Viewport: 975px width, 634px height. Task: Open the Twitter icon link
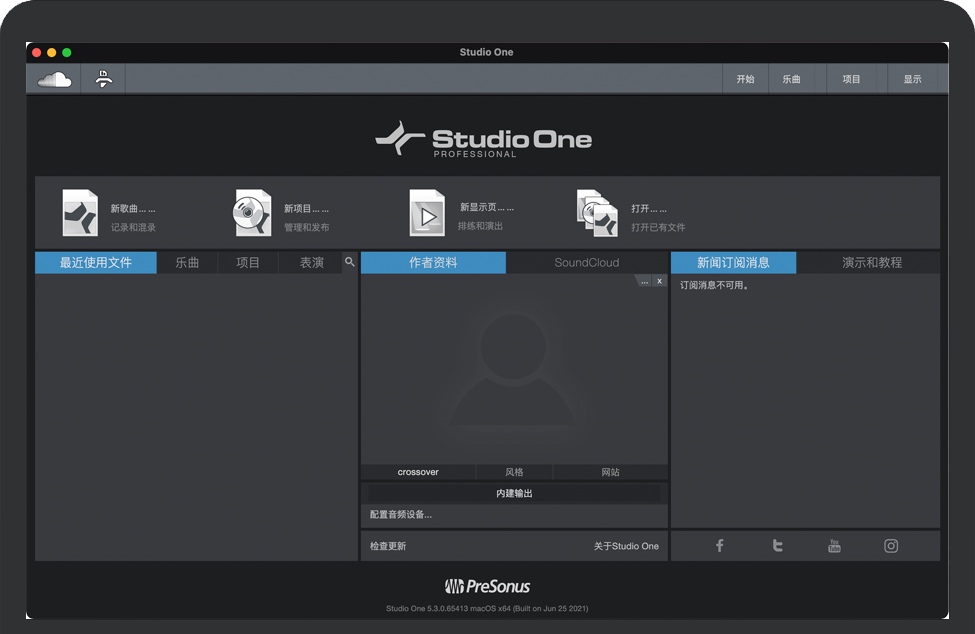coord(777,546)
